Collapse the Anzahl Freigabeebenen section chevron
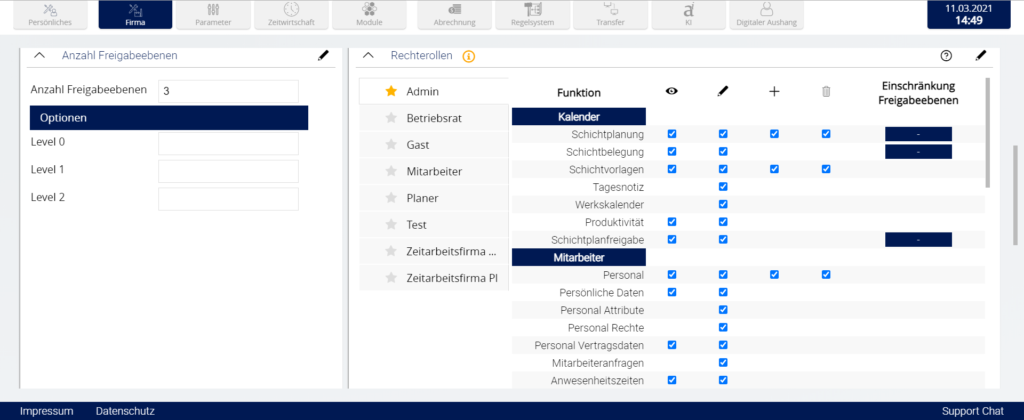 (39, 56)
